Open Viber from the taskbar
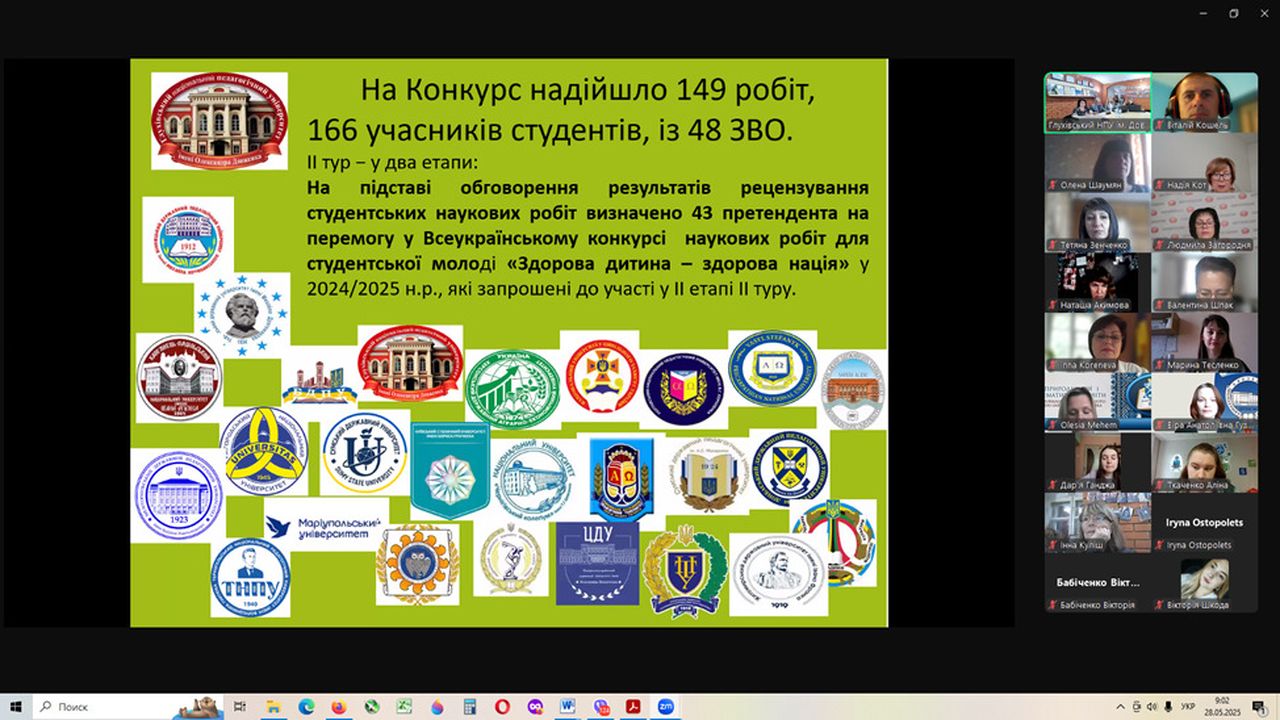1280x720 pixels. click(600, 706)
